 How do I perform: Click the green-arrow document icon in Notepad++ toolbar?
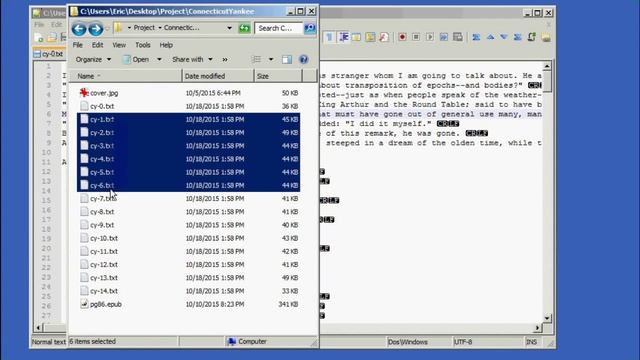(531, 37)
